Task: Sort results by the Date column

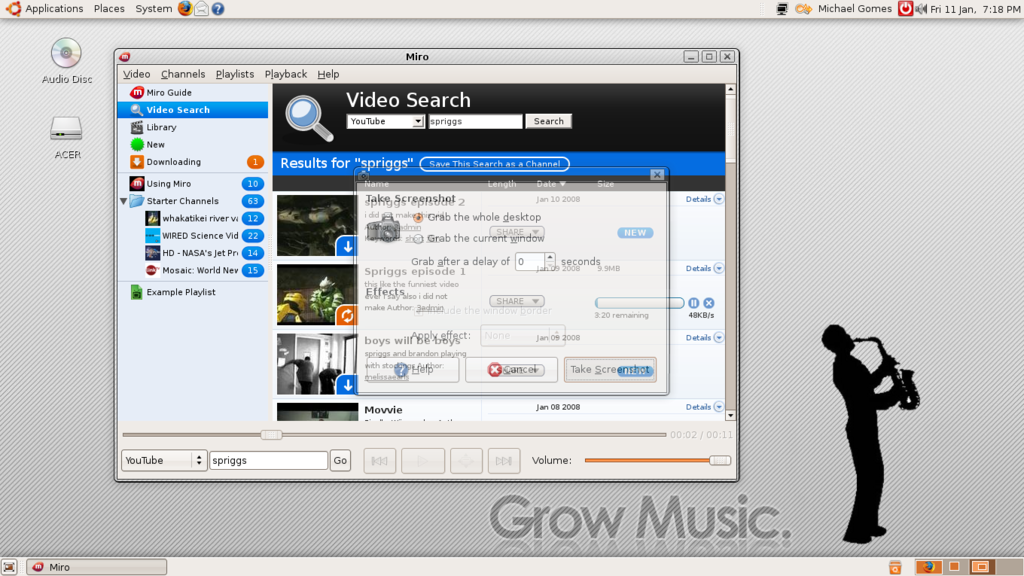Action: 551,184
